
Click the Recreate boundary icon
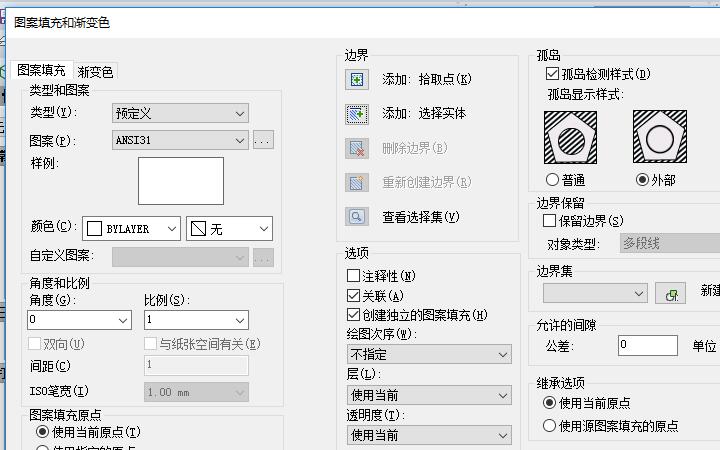(x=357, y=182)
